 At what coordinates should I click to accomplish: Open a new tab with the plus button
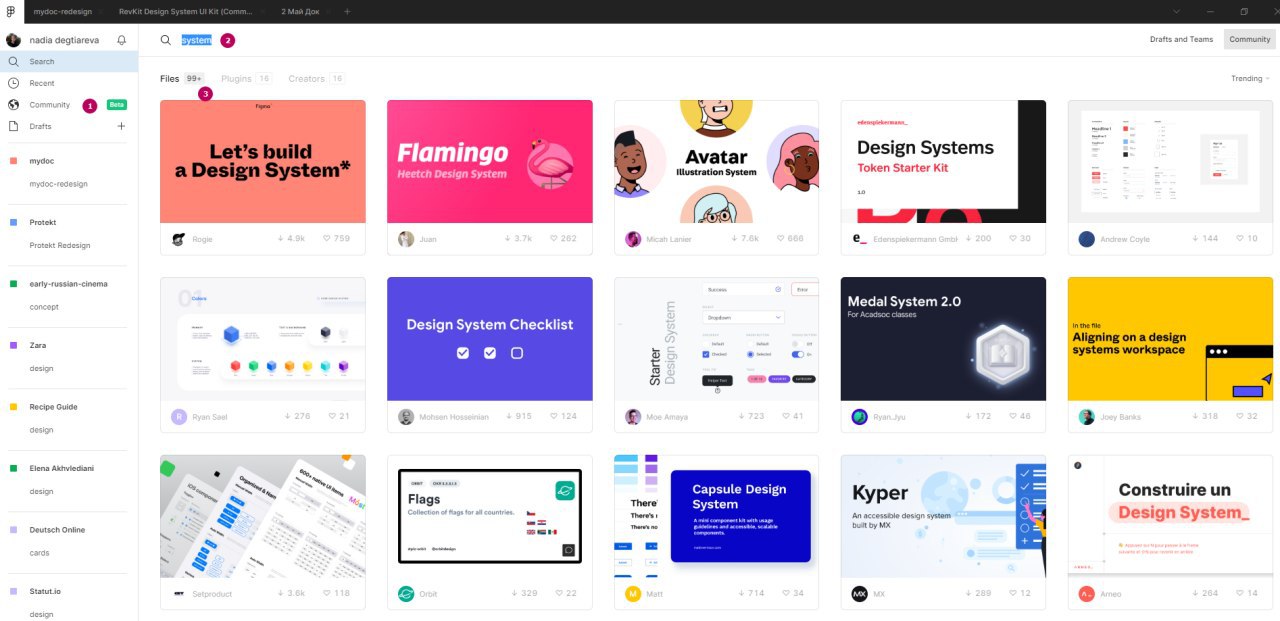[347, 11]
